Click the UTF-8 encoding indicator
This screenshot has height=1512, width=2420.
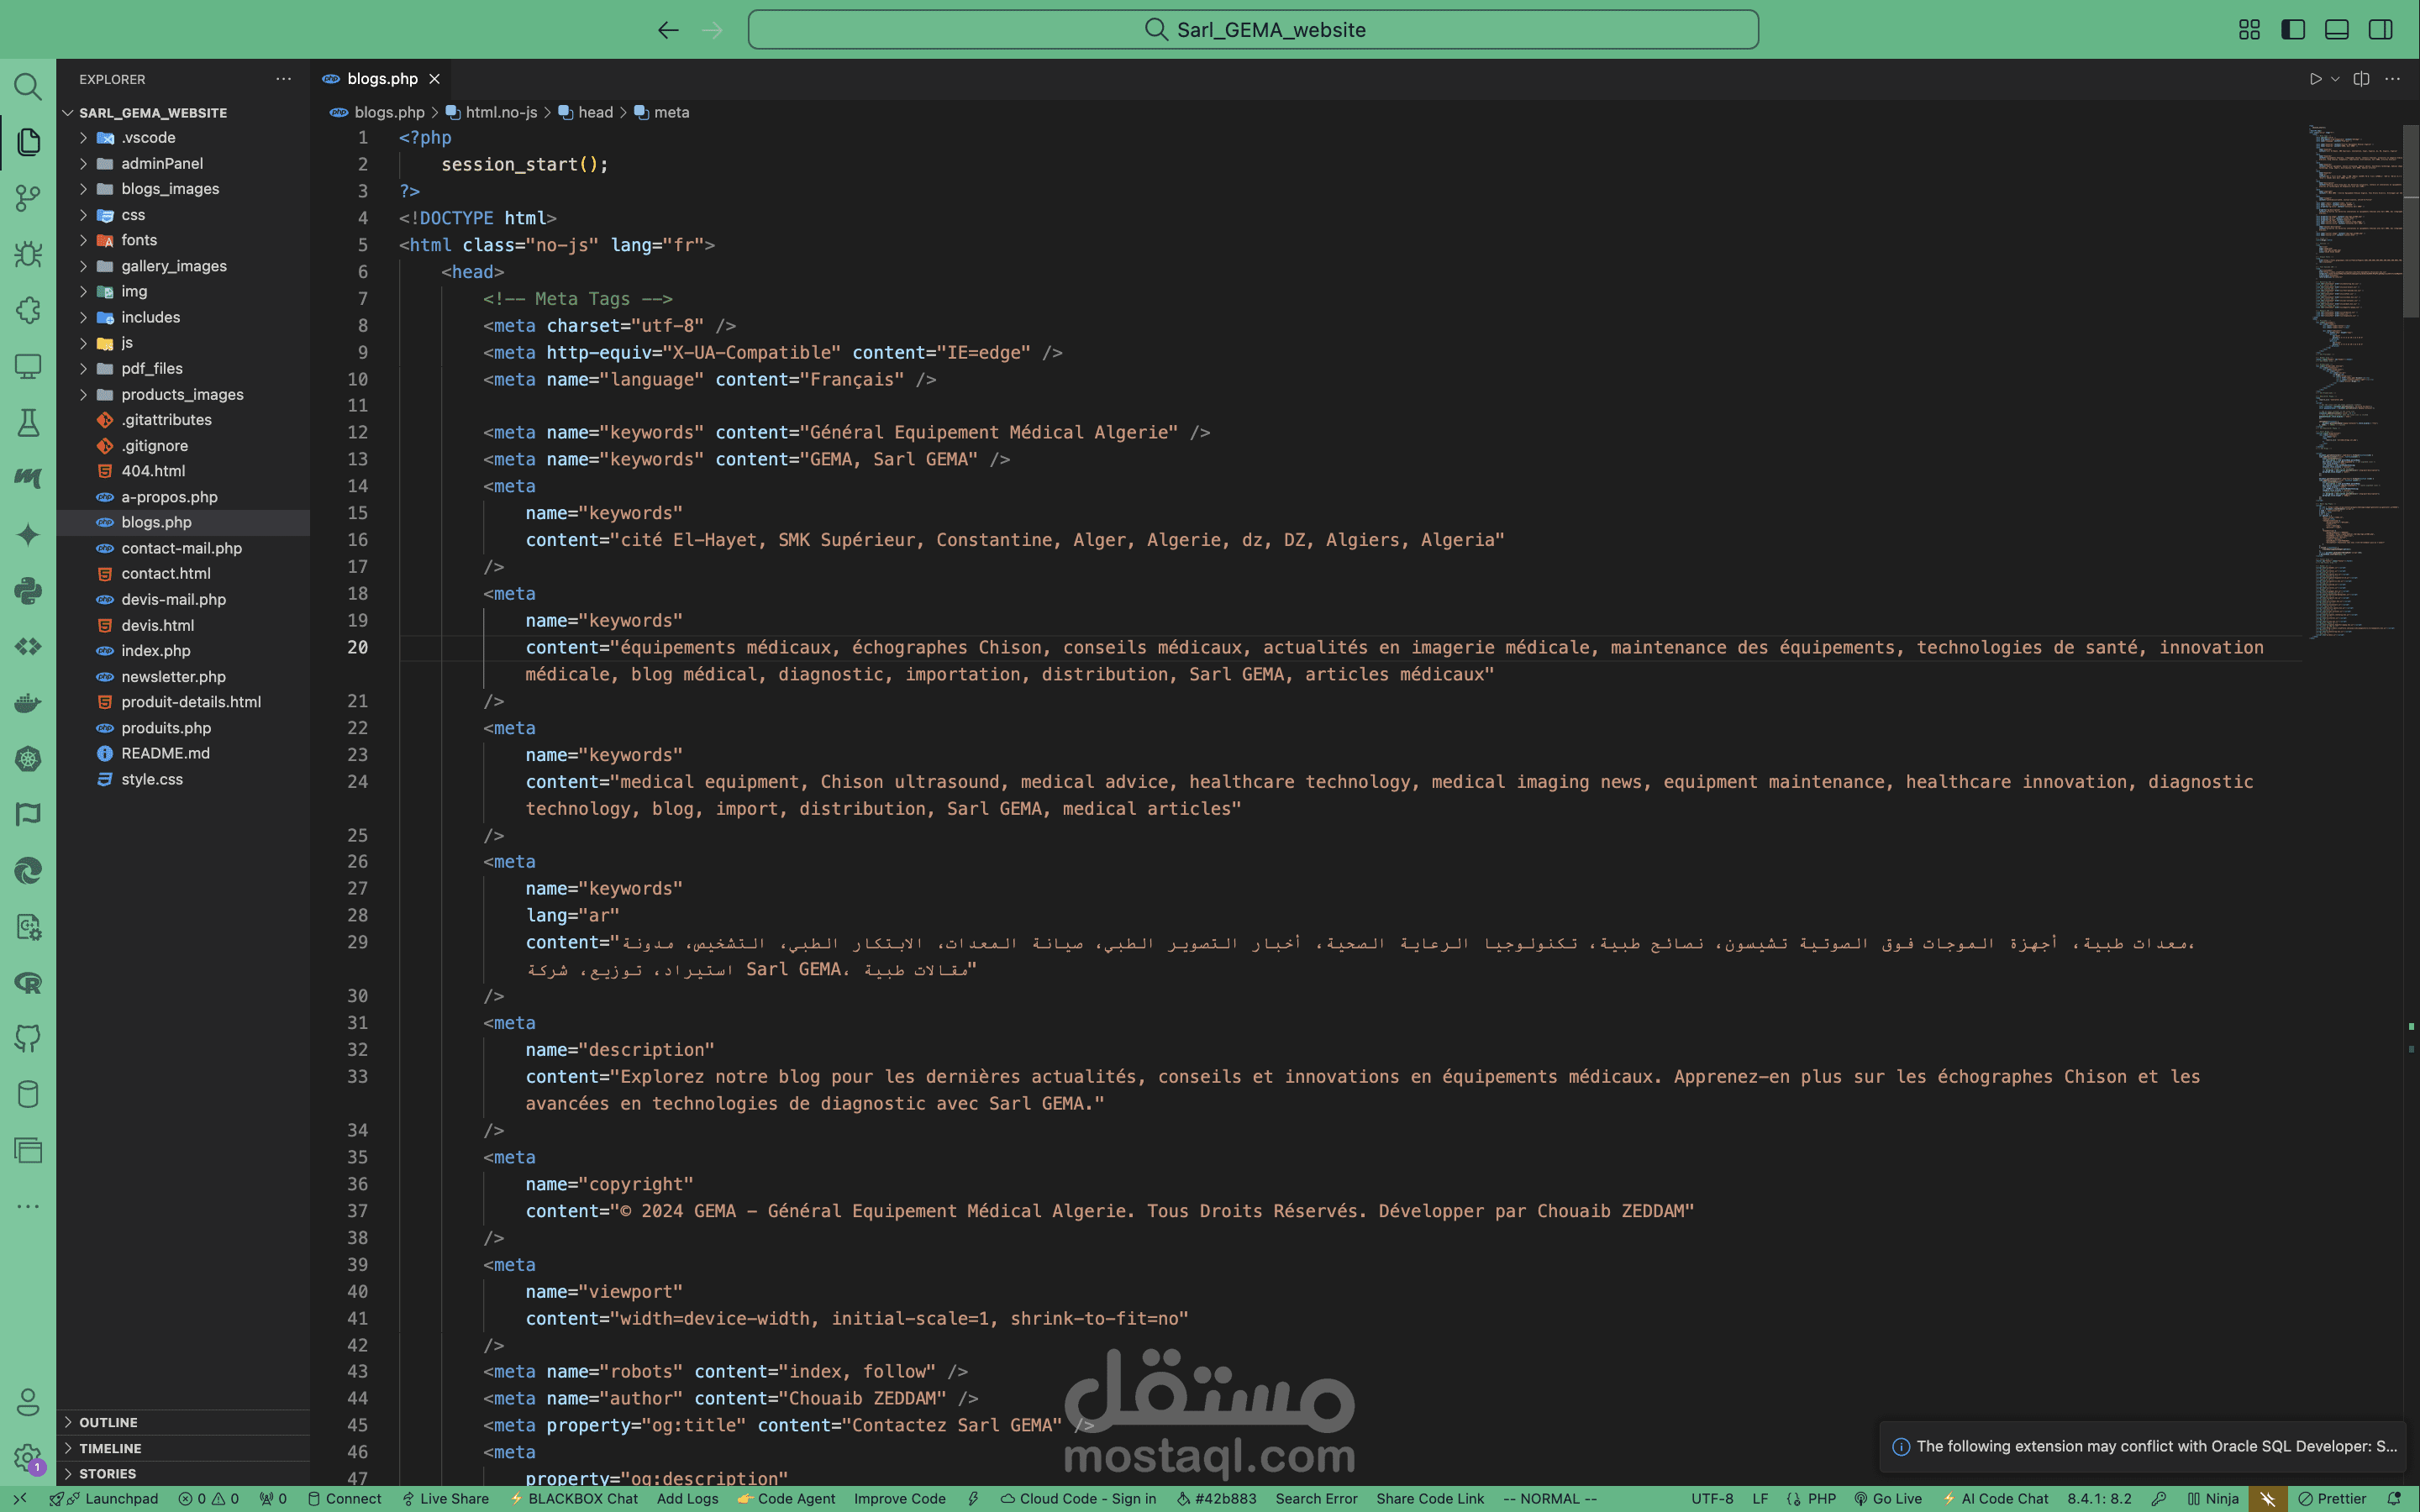tap(1712, 1498)
